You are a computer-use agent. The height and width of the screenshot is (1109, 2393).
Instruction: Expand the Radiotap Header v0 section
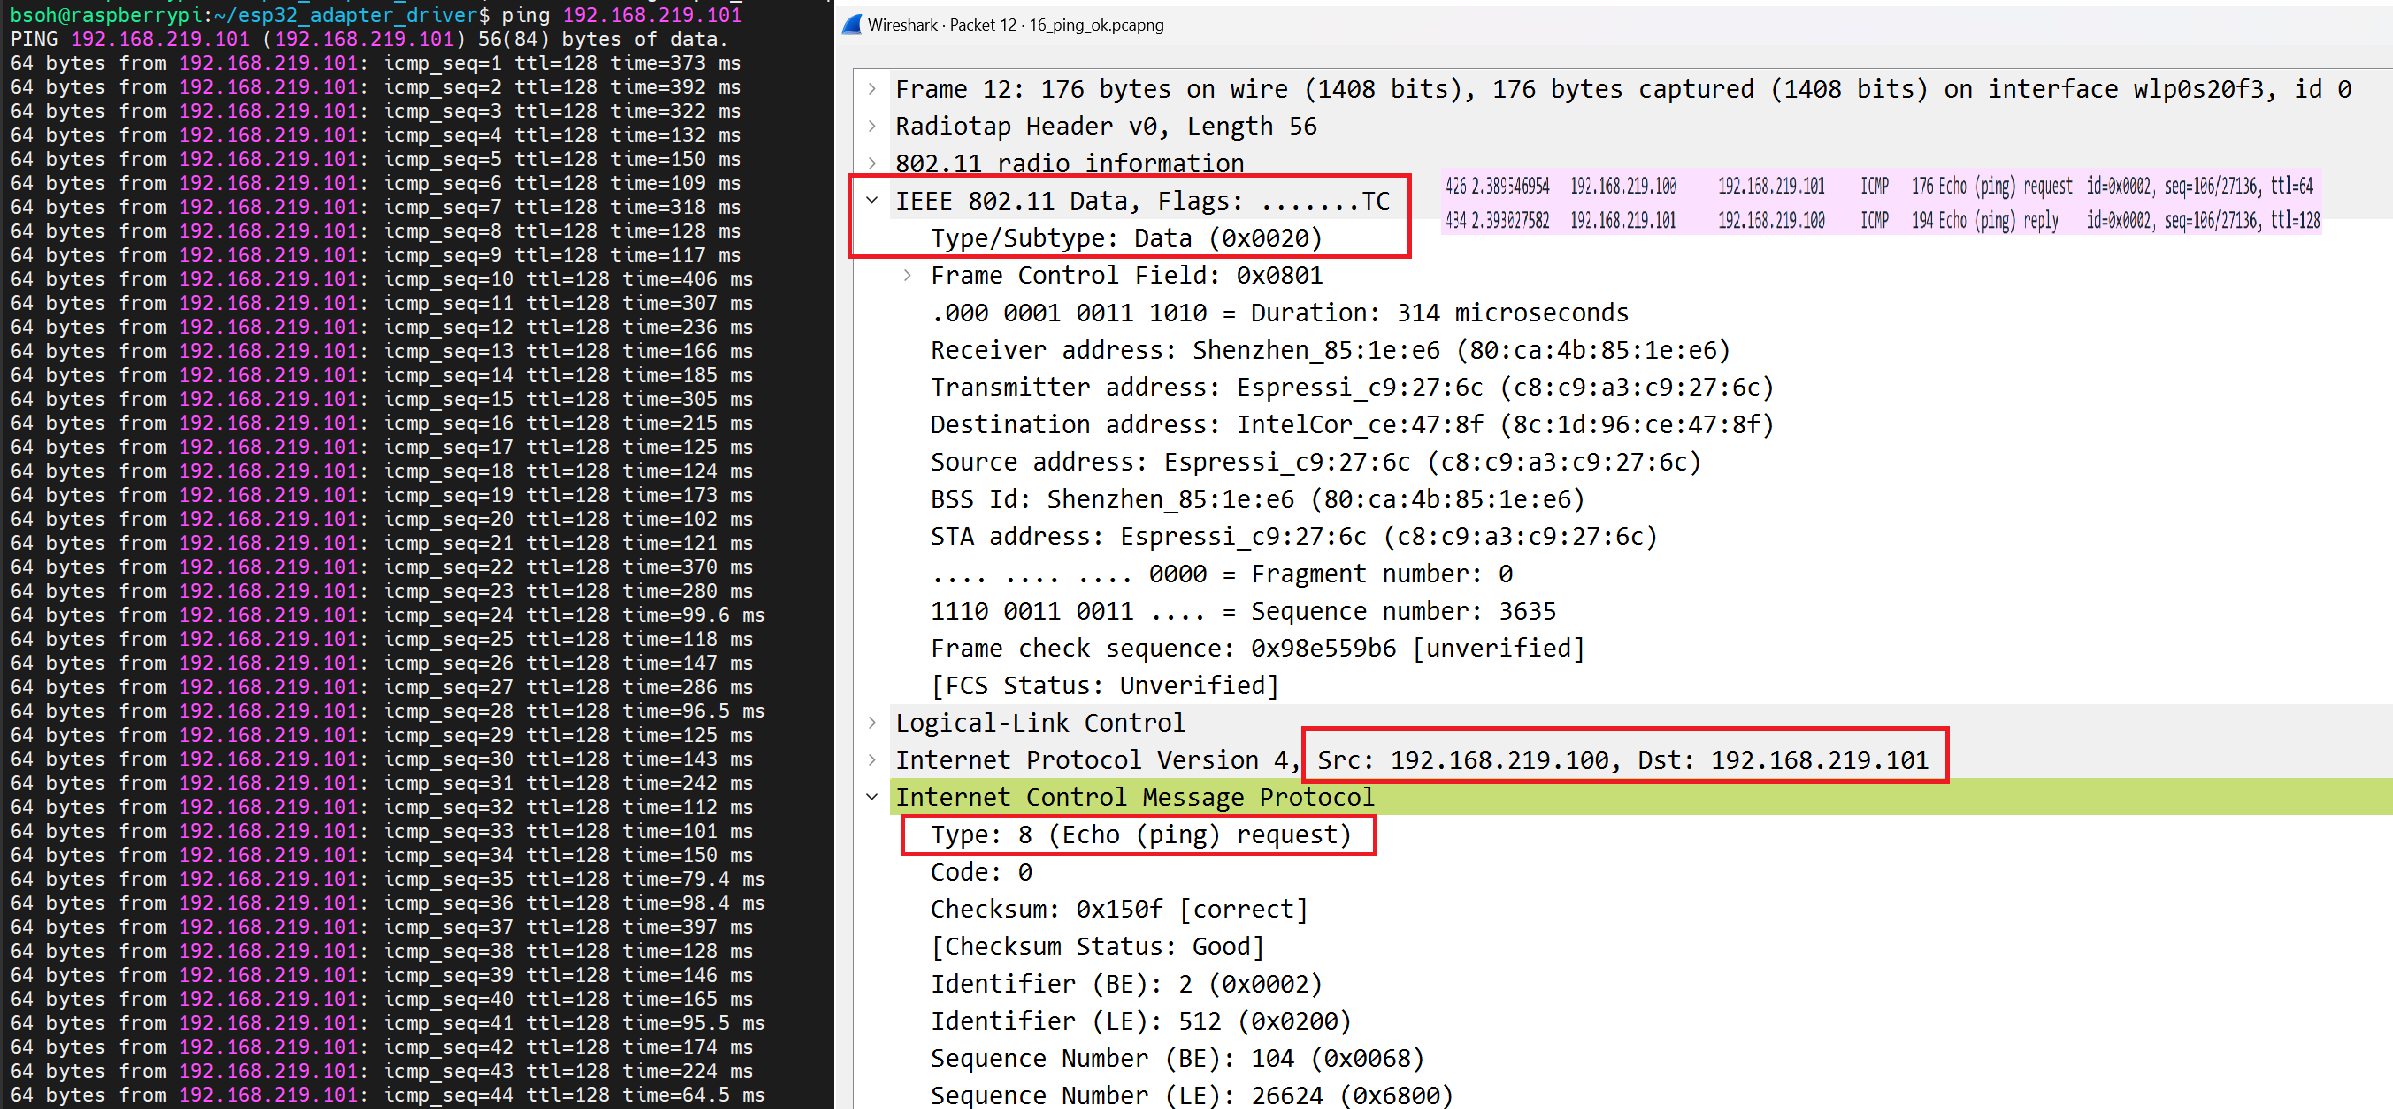click(870, 126)
